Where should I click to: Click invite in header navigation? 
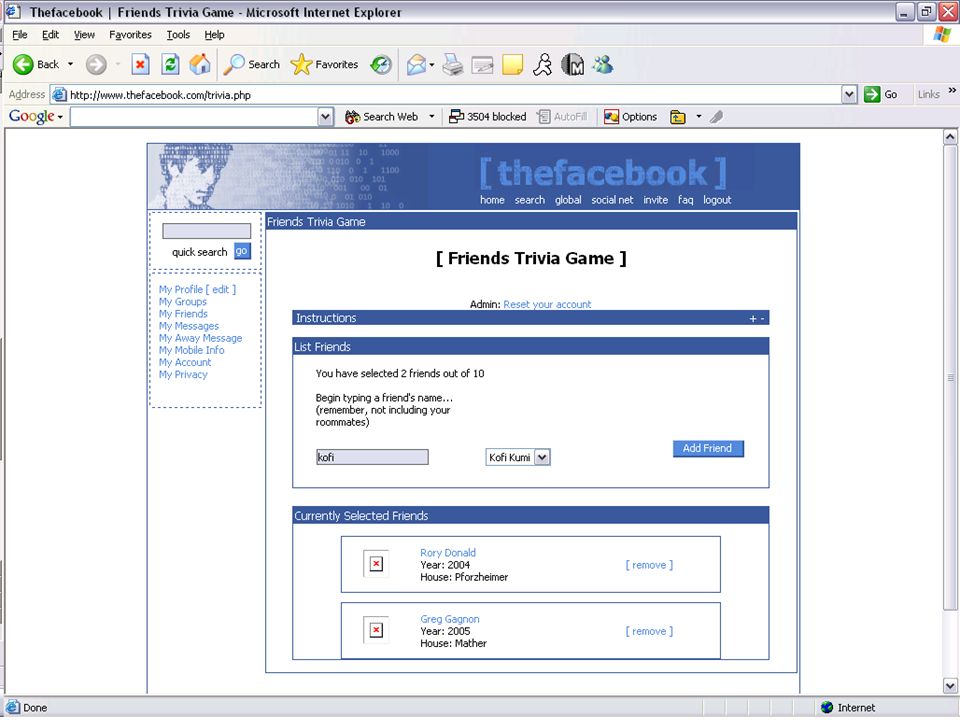coord(655,200)
